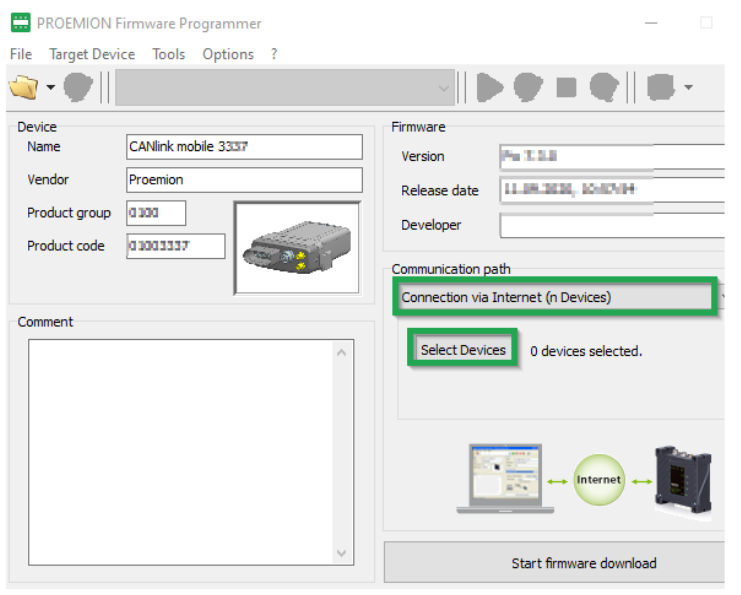Click the '0 devices selected.' text
The image size is (741, 595).
pos(586,352)
